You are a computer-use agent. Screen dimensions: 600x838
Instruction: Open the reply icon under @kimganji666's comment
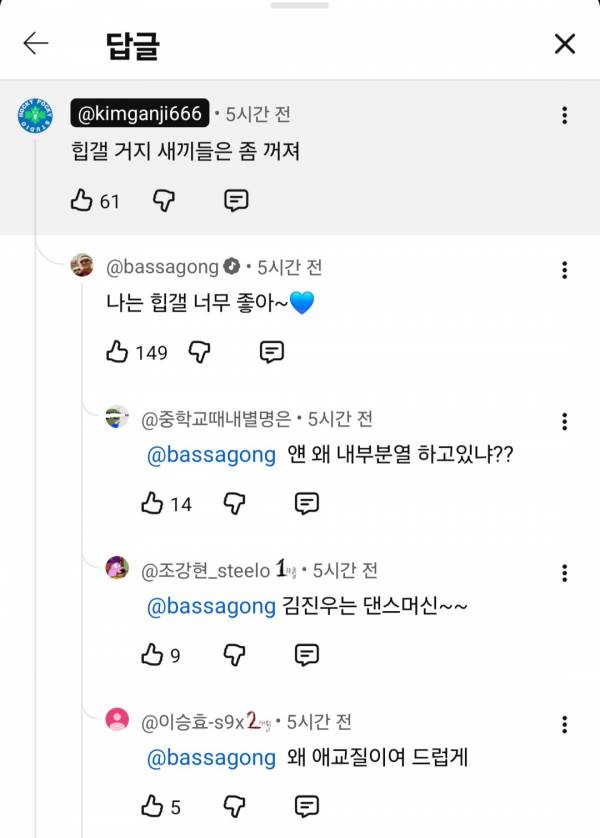click(x=234, y=200)
